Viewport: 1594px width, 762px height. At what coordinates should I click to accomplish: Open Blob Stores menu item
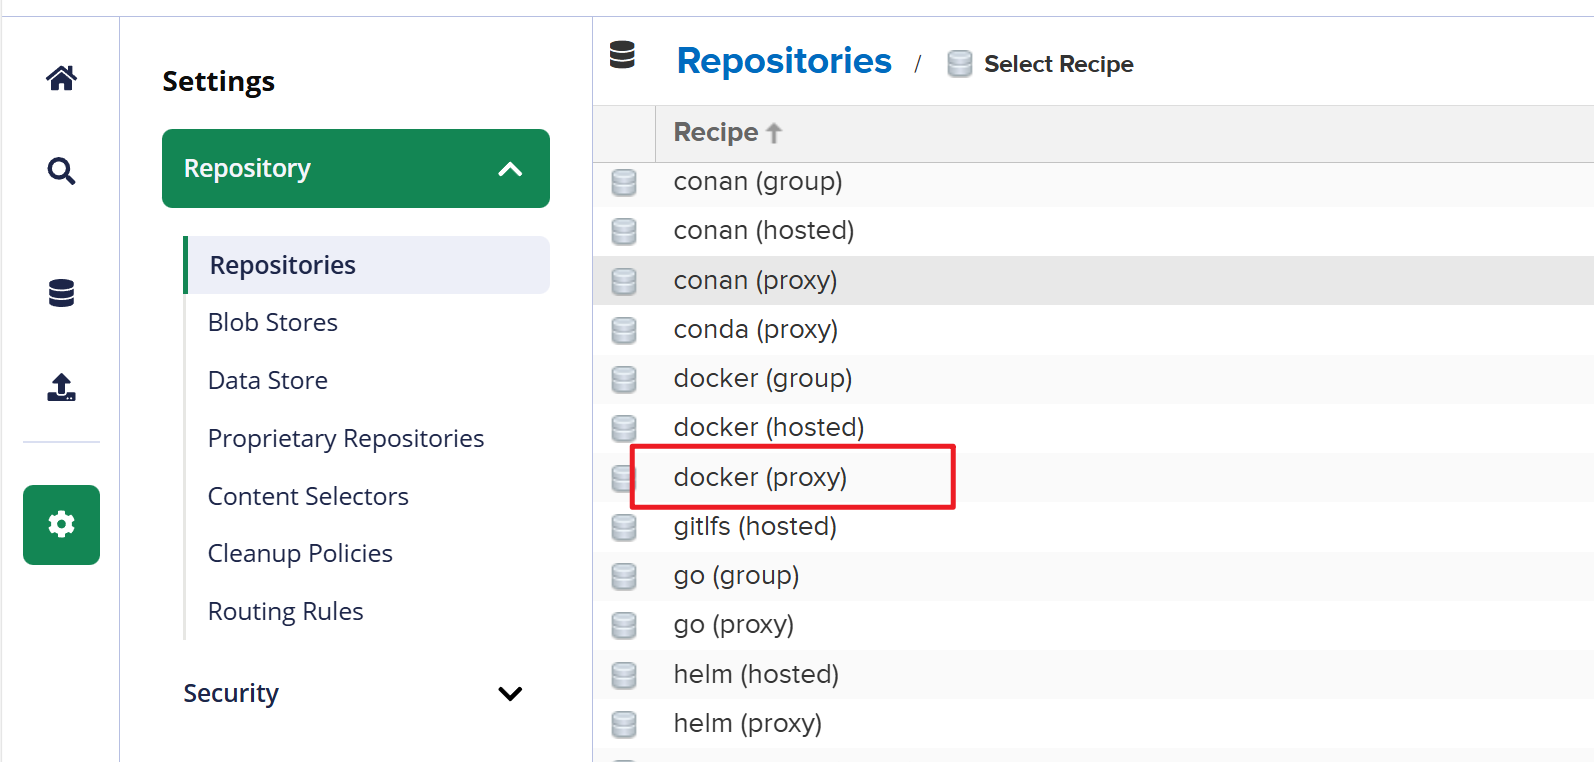pyautogui.click(x=272, y=322)
